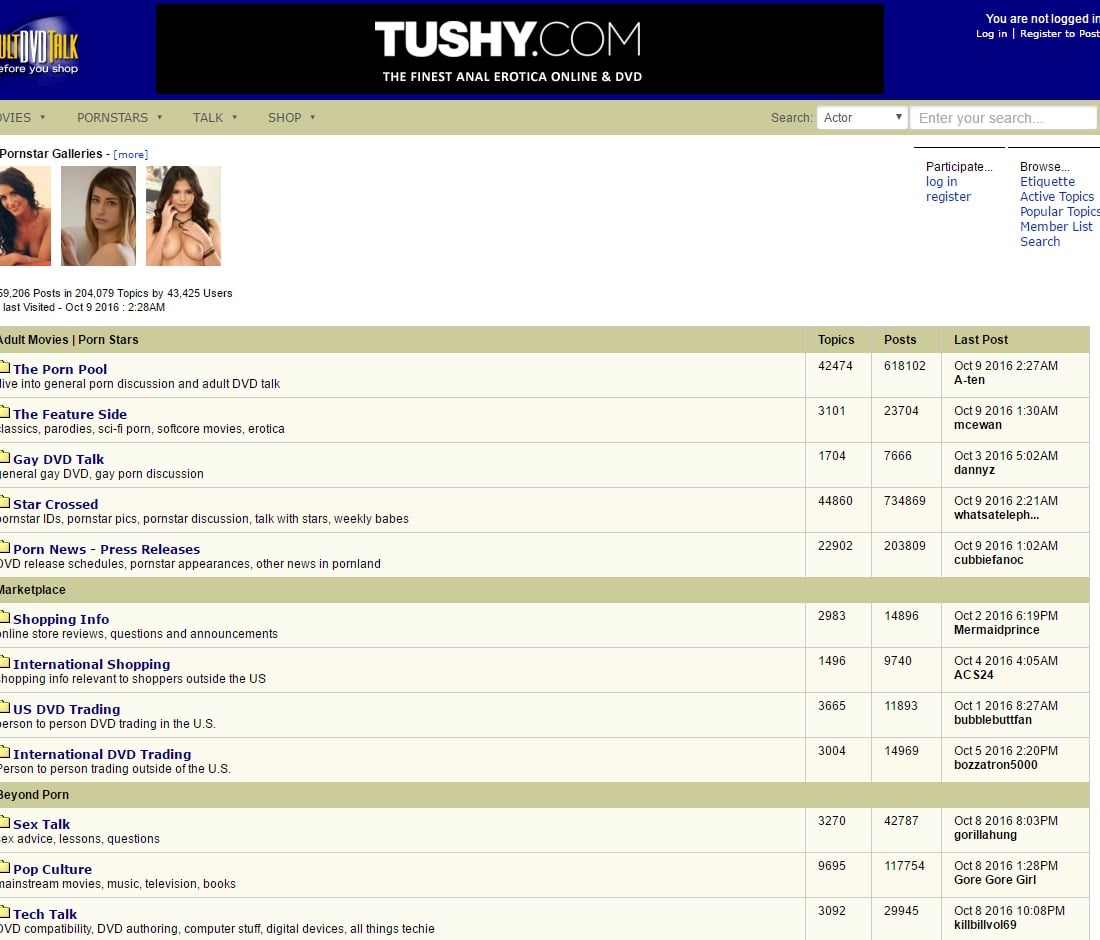
Task: Click last poster mcewan
Action: click(x=978, y=425)
